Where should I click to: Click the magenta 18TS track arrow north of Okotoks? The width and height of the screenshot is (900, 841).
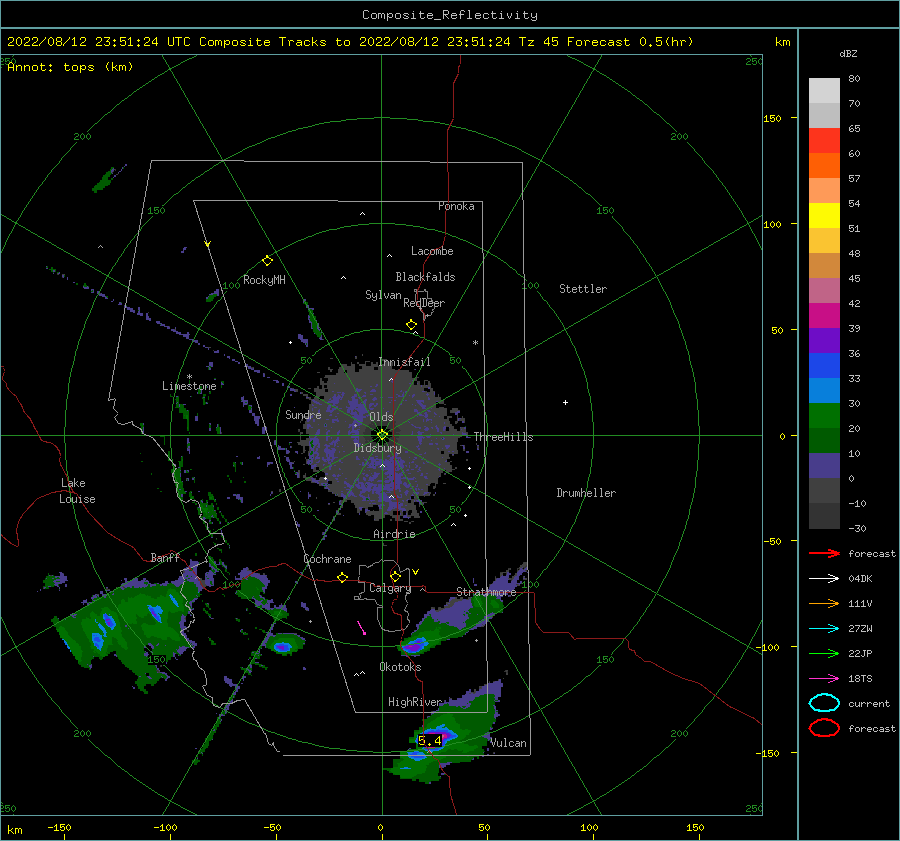pos(361,628)
